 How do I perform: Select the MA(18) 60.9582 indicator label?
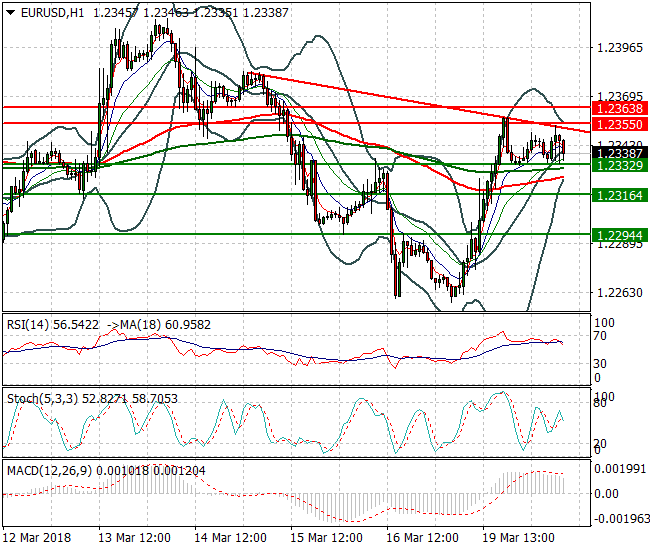pyautogui.click(x=165, y=325)
